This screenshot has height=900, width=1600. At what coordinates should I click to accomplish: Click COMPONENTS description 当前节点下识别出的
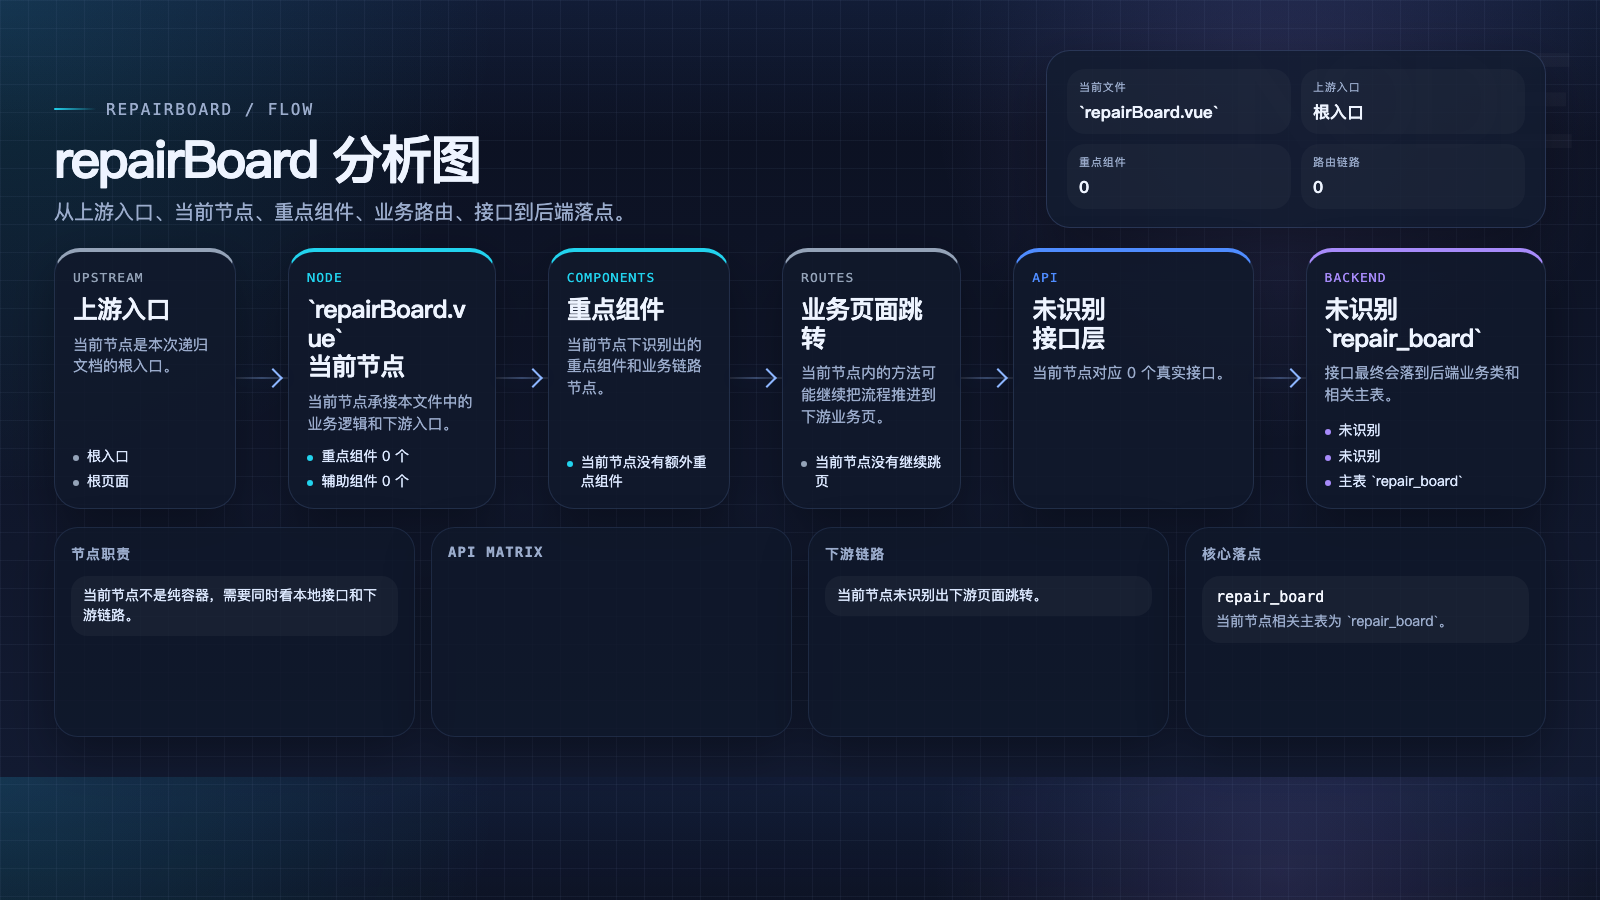[634, 366]
